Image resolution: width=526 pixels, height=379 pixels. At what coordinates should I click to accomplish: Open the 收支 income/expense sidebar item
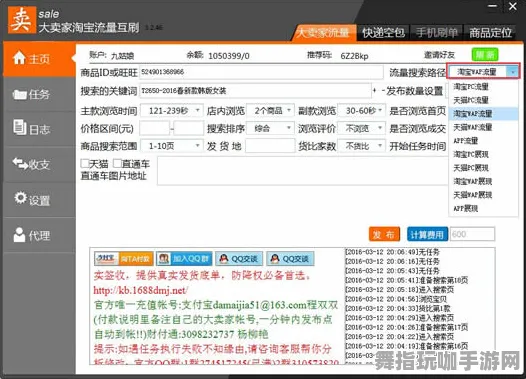39,164
